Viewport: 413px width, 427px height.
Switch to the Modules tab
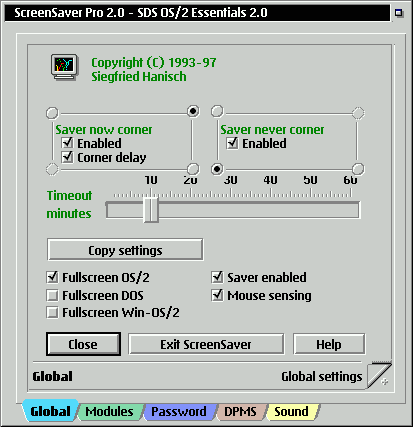coord(110,411)
